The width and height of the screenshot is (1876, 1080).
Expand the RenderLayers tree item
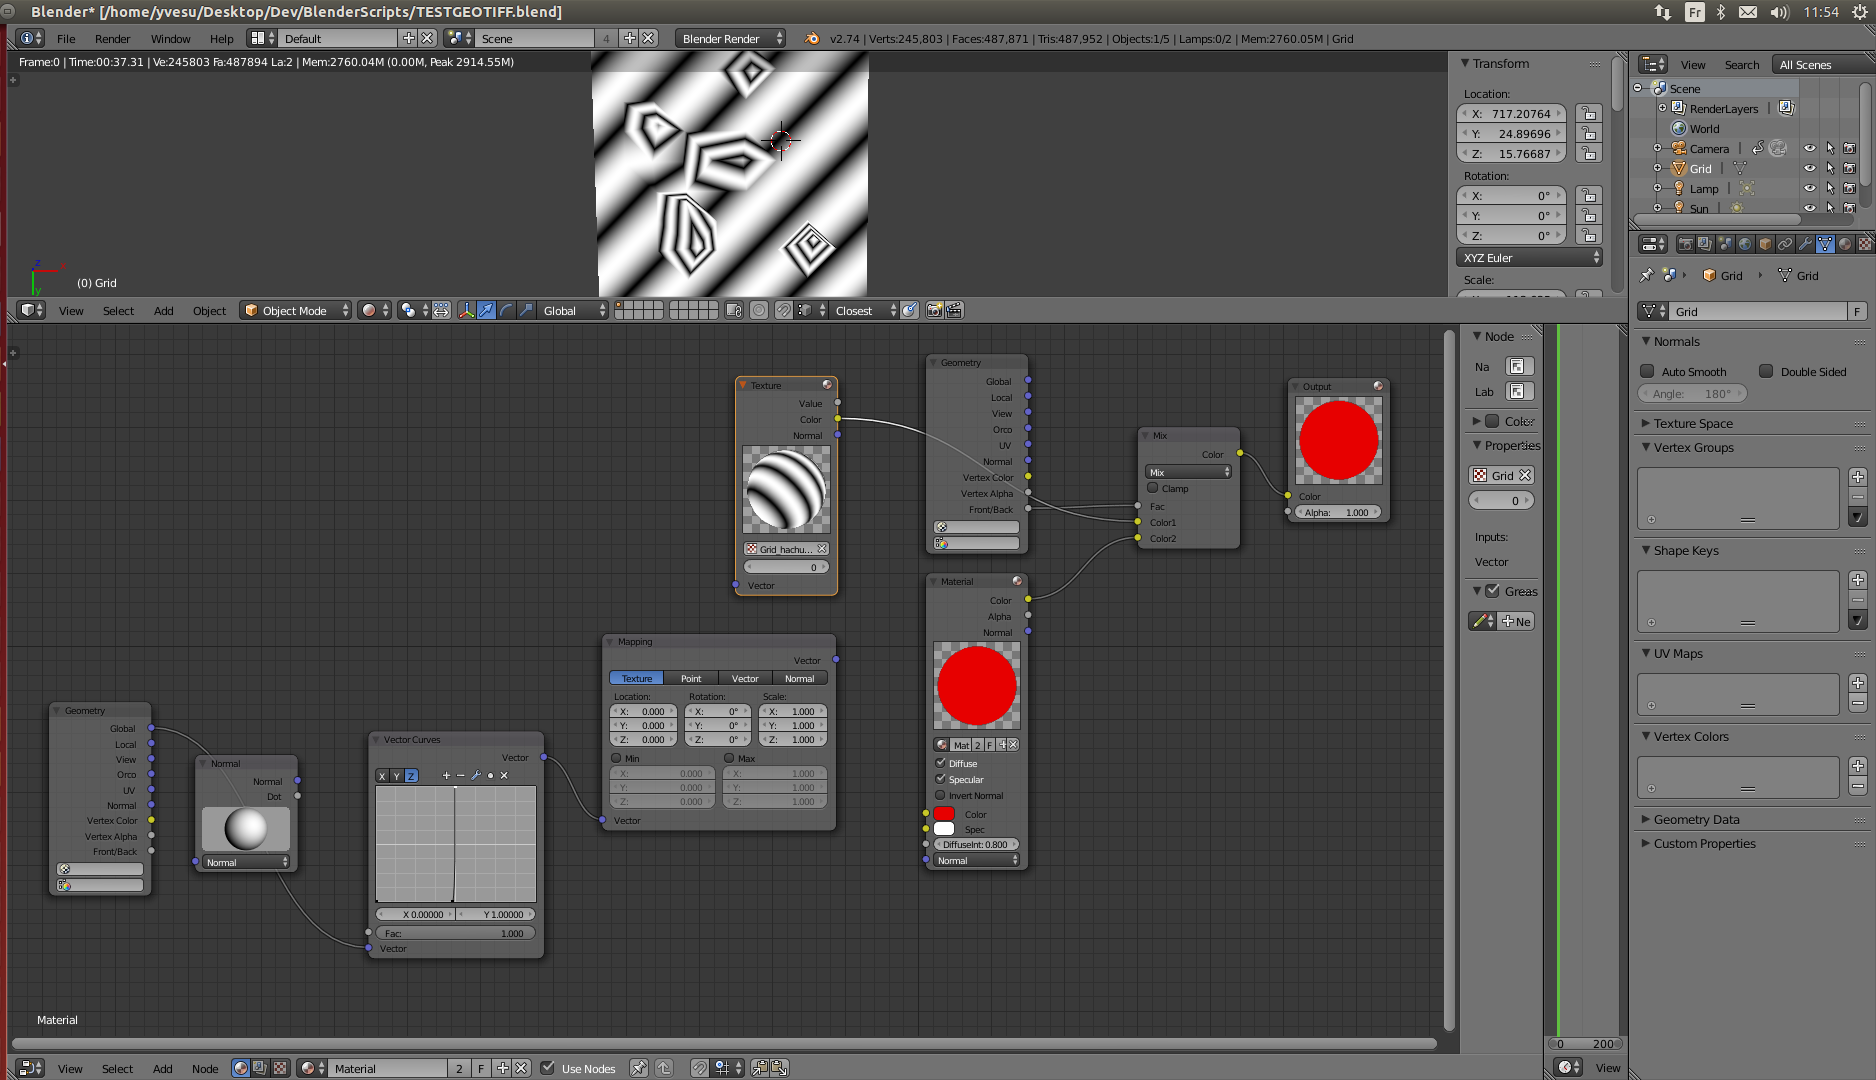[1662, 108]
